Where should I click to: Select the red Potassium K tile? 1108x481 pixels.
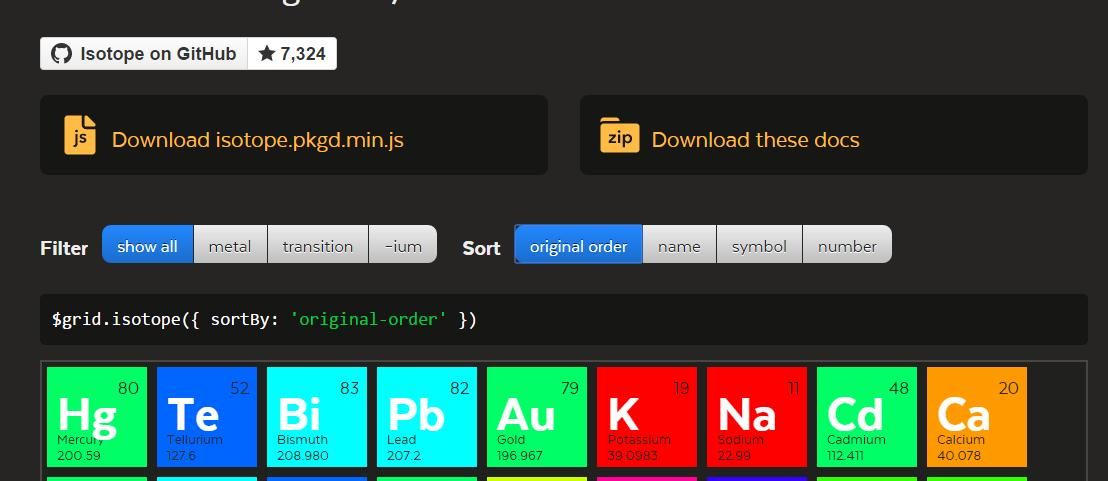coord(647,417)
